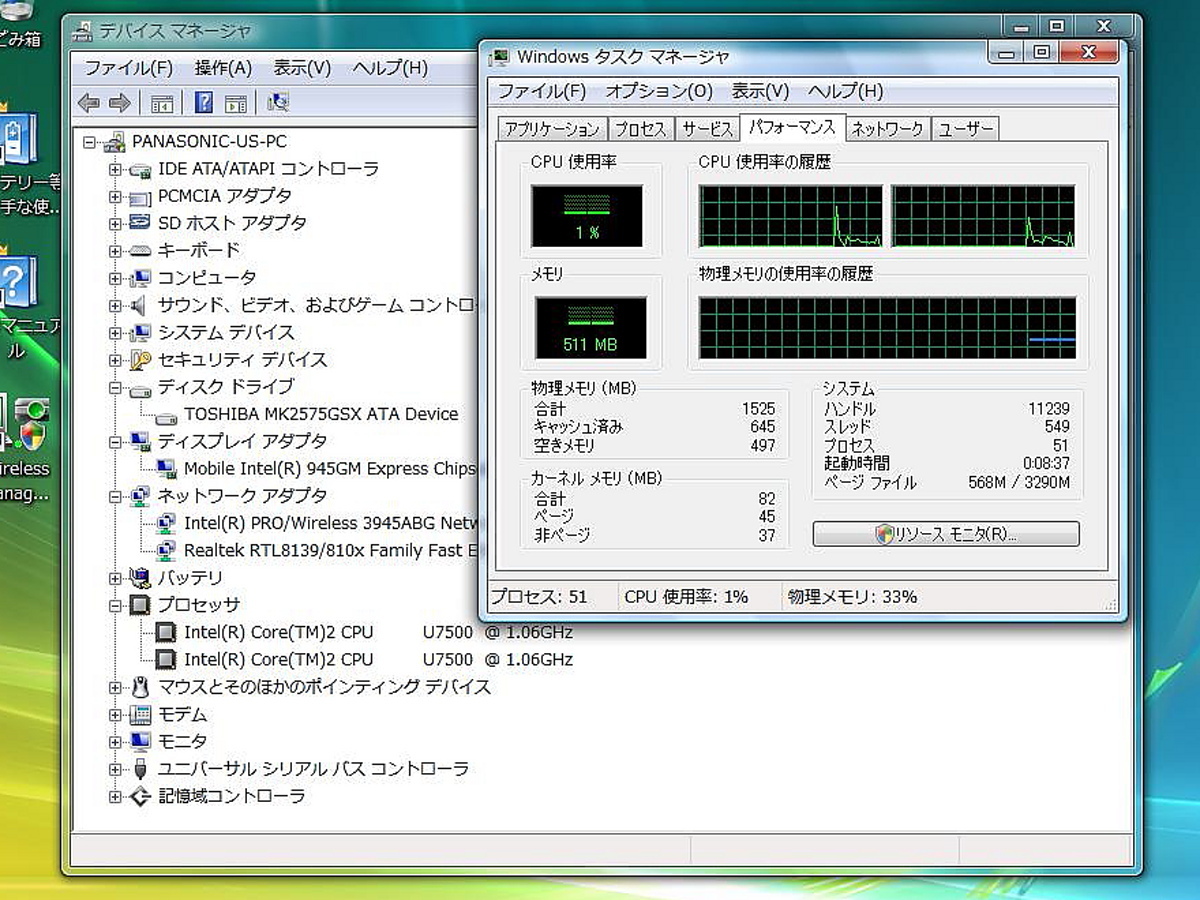Select the storage controller icon
The width and height of the screenshot is (1200, 900).
[x=141, y=796]
